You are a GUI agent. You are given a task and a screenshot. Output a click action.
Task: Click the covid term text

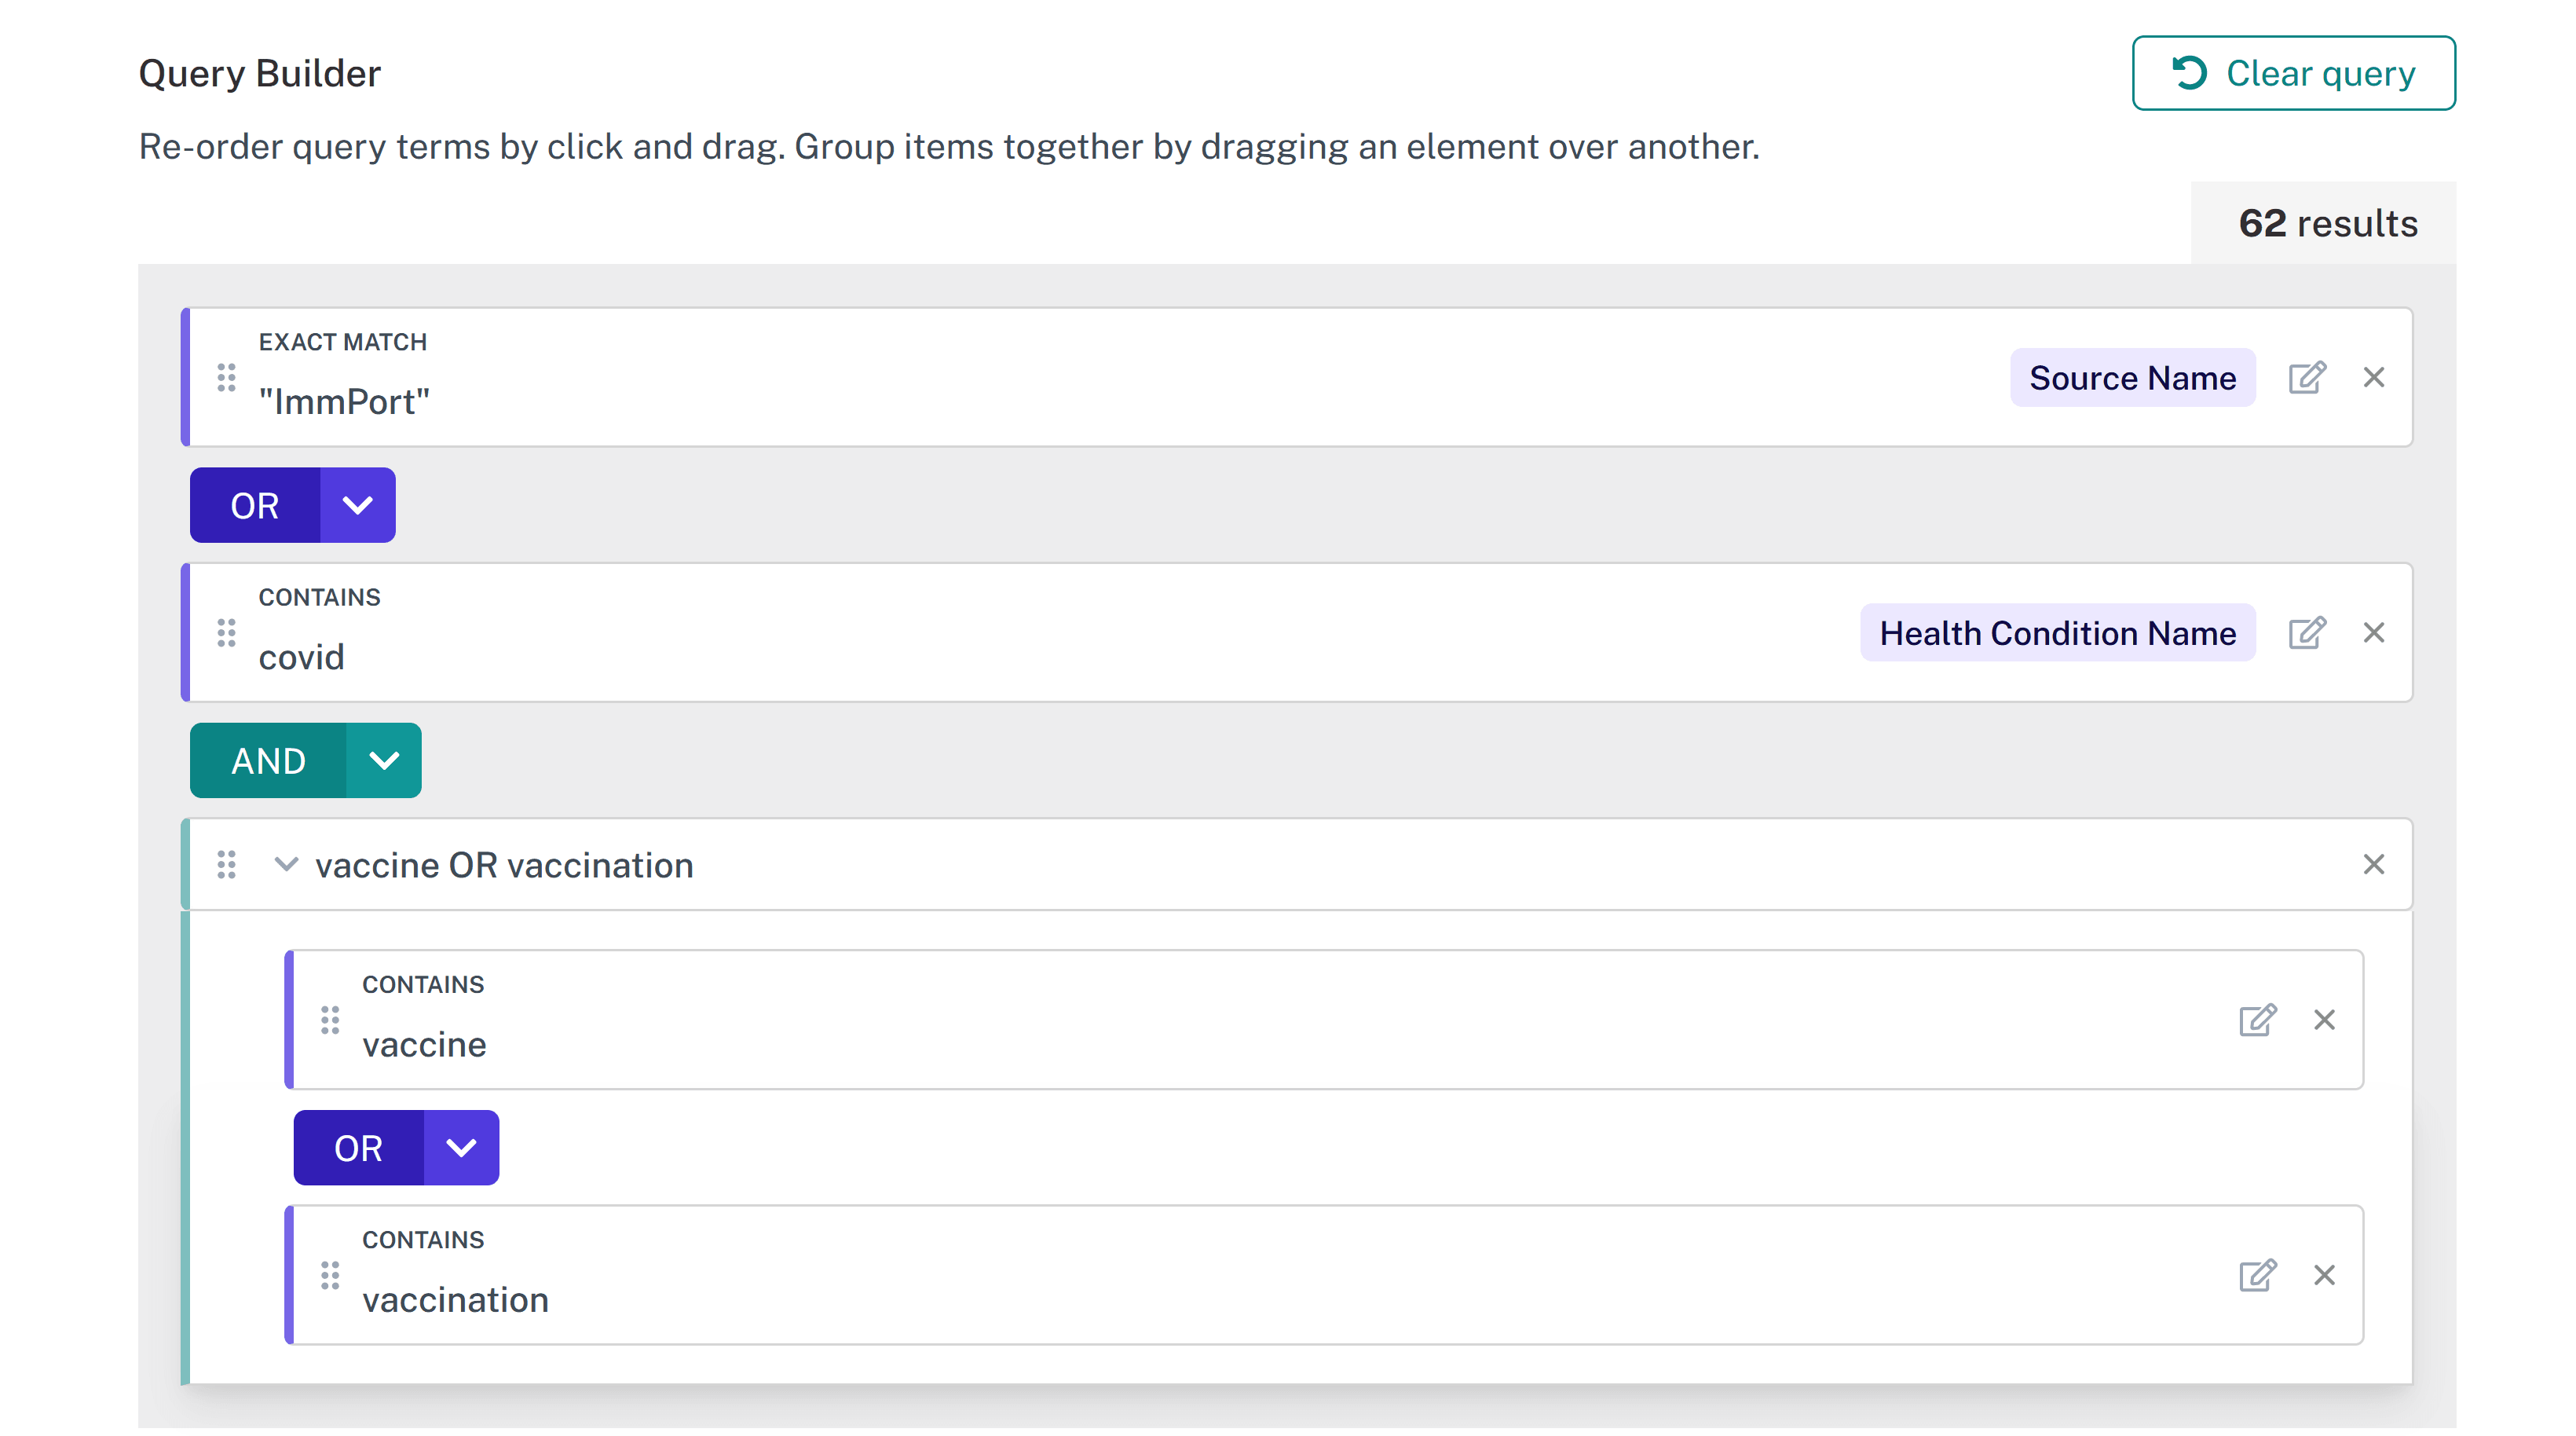pyautogui.click(x=301, y=658)
